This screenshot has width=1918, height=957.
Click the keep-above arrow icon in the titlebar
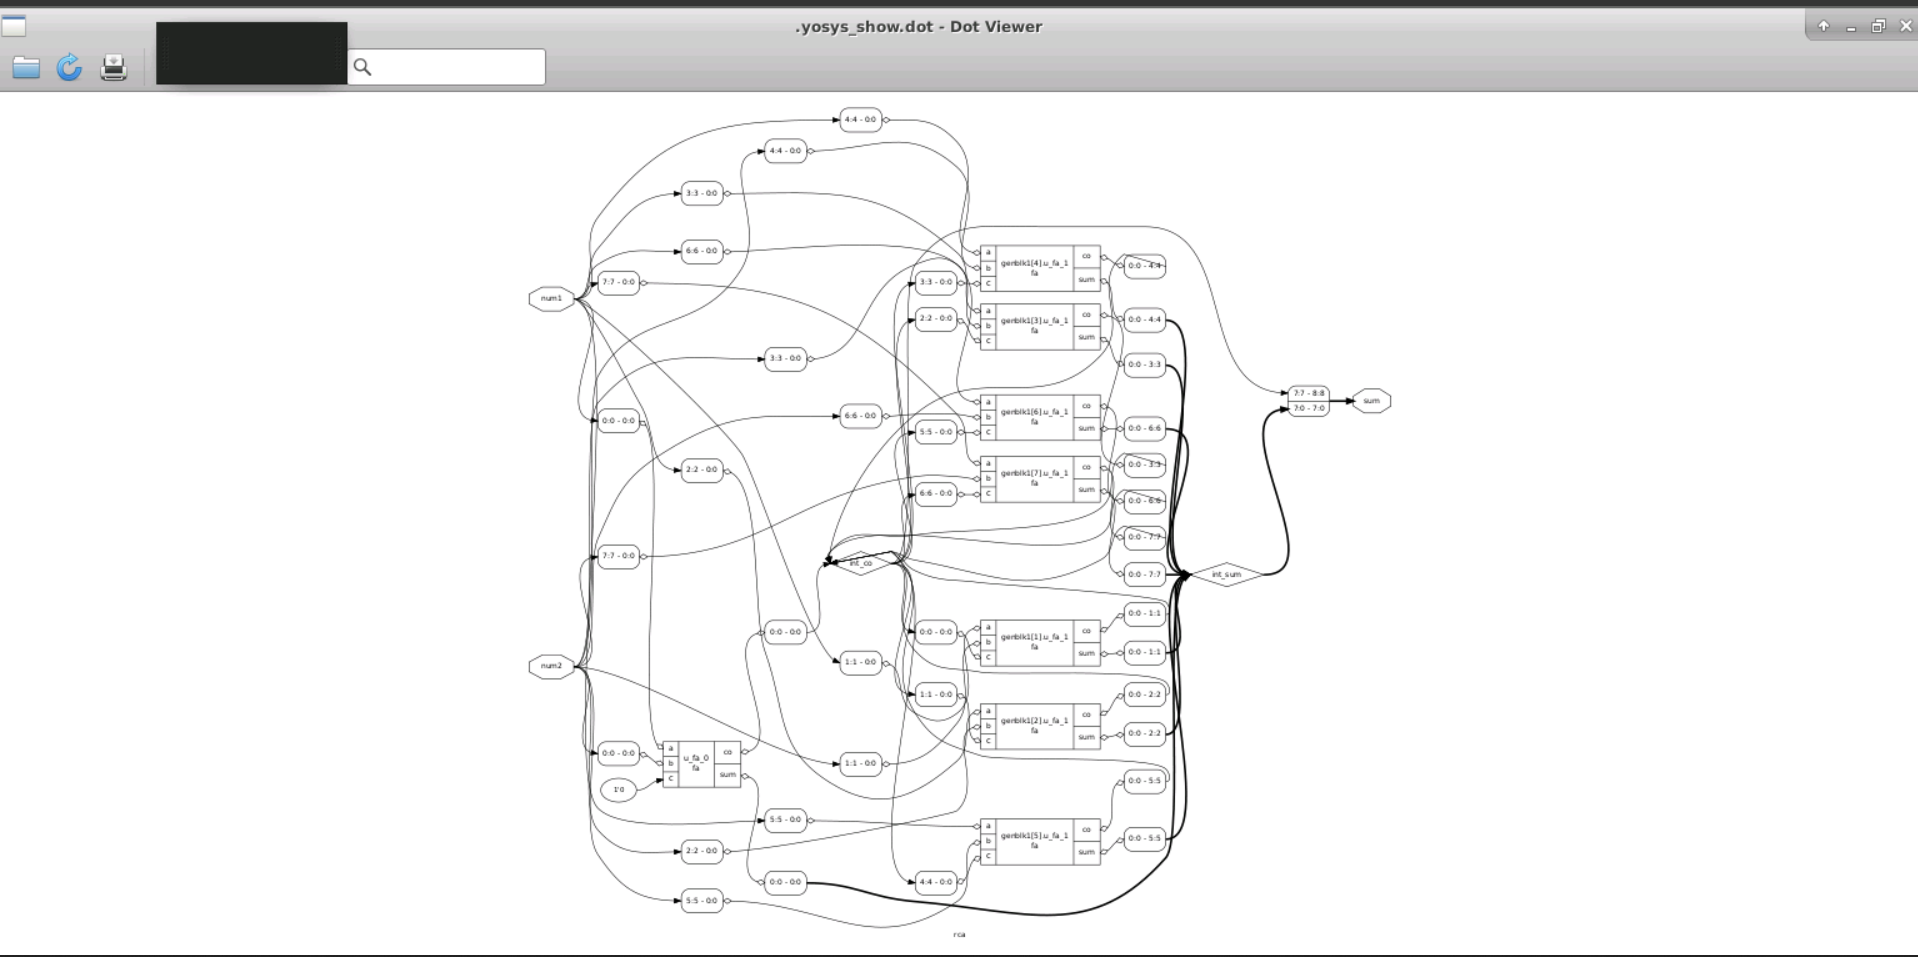(x=1824, y=25)
